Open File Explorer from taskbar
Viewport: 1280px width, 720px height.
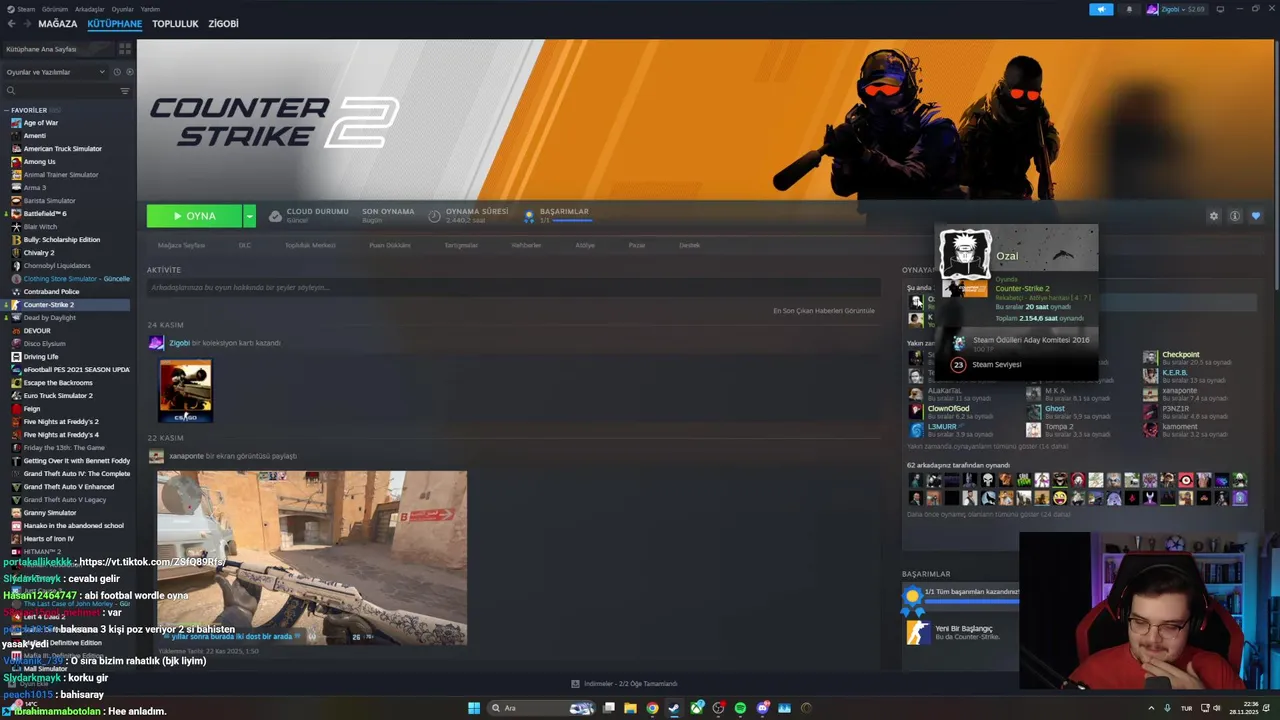point(630,708)
